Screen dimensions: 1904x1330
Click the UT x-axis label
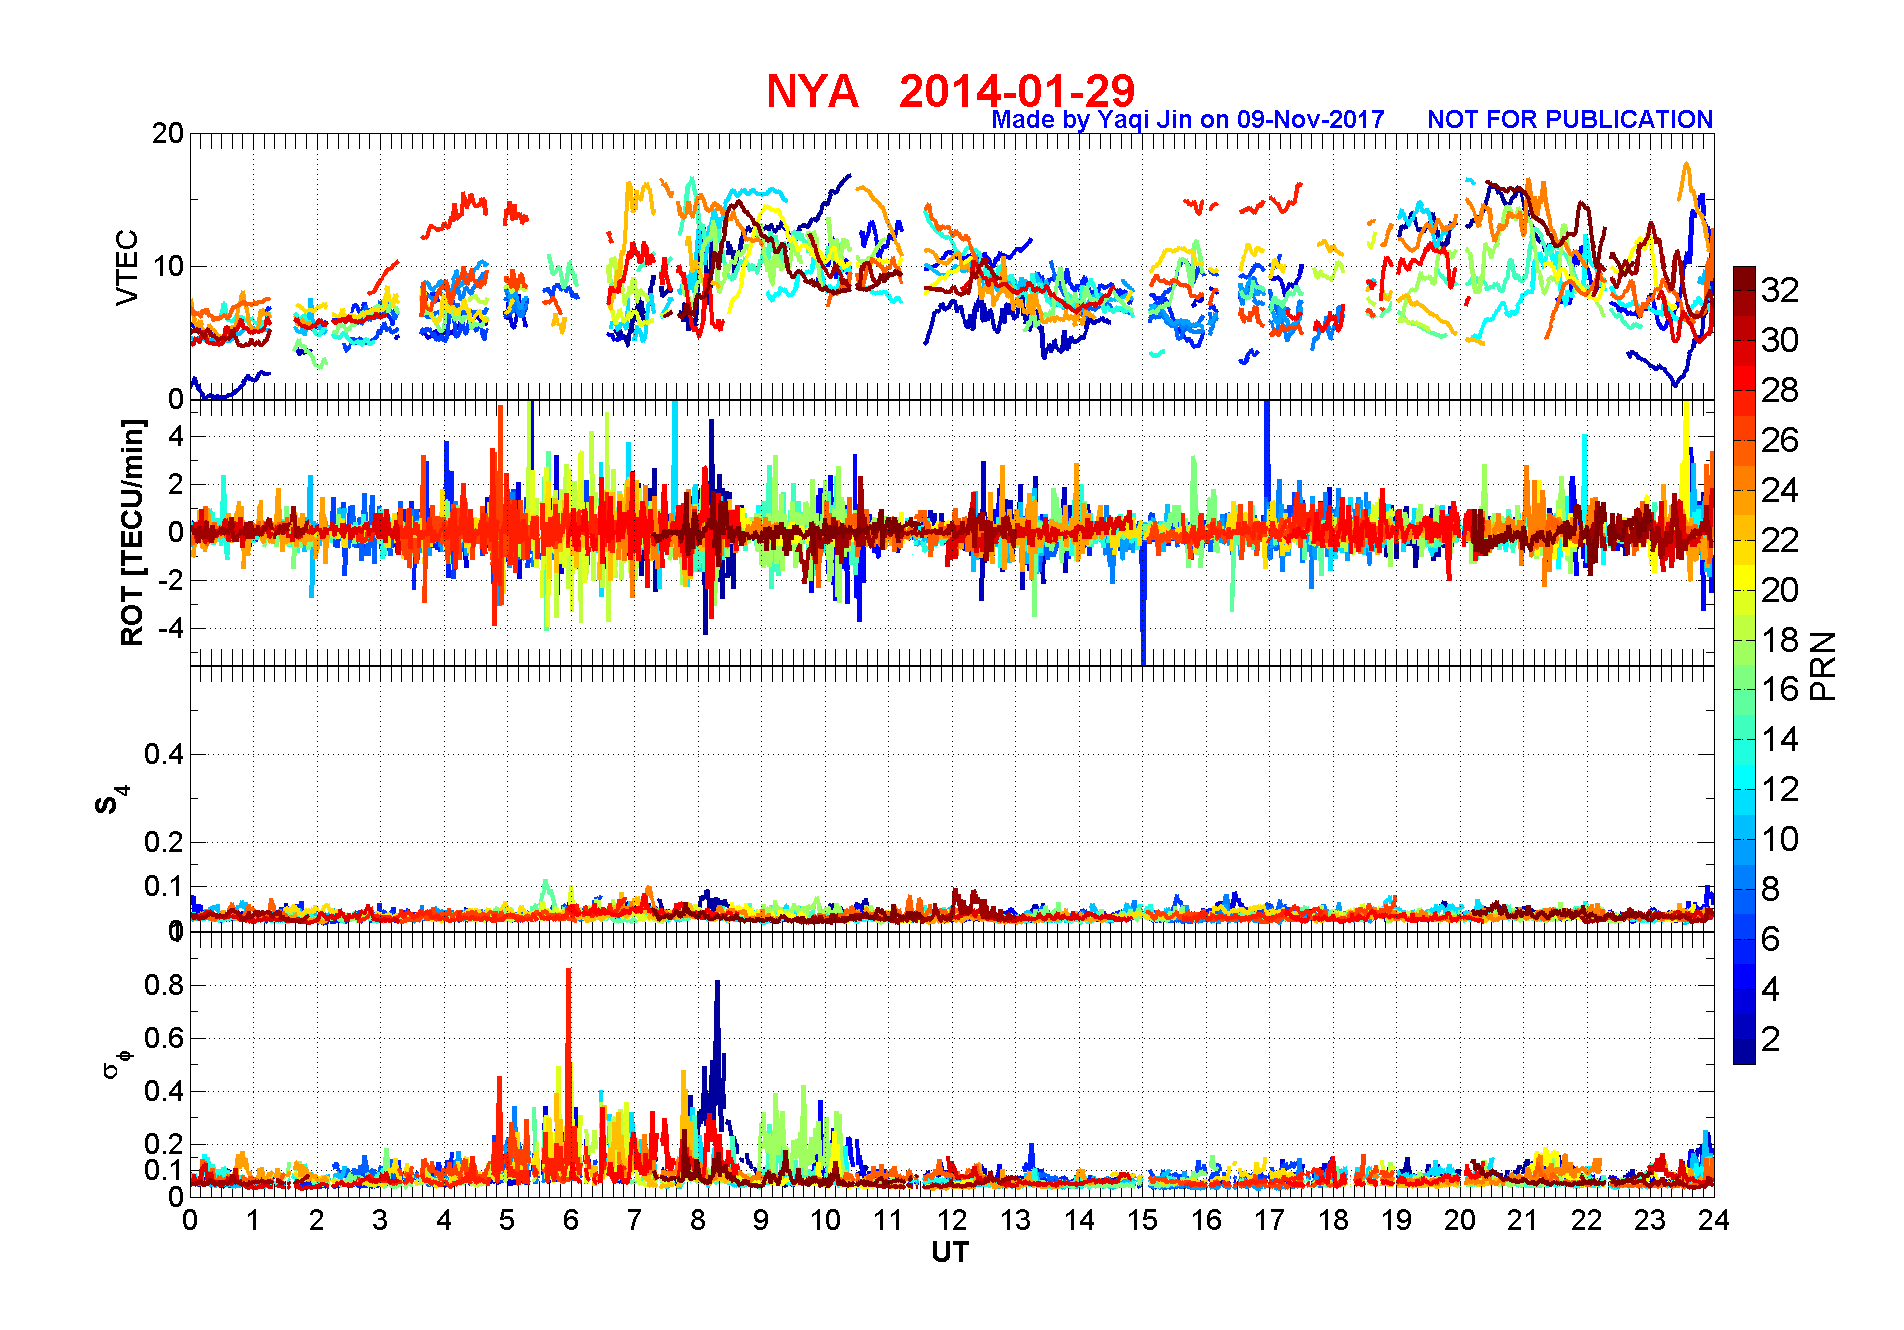[x=950, y=1252]
